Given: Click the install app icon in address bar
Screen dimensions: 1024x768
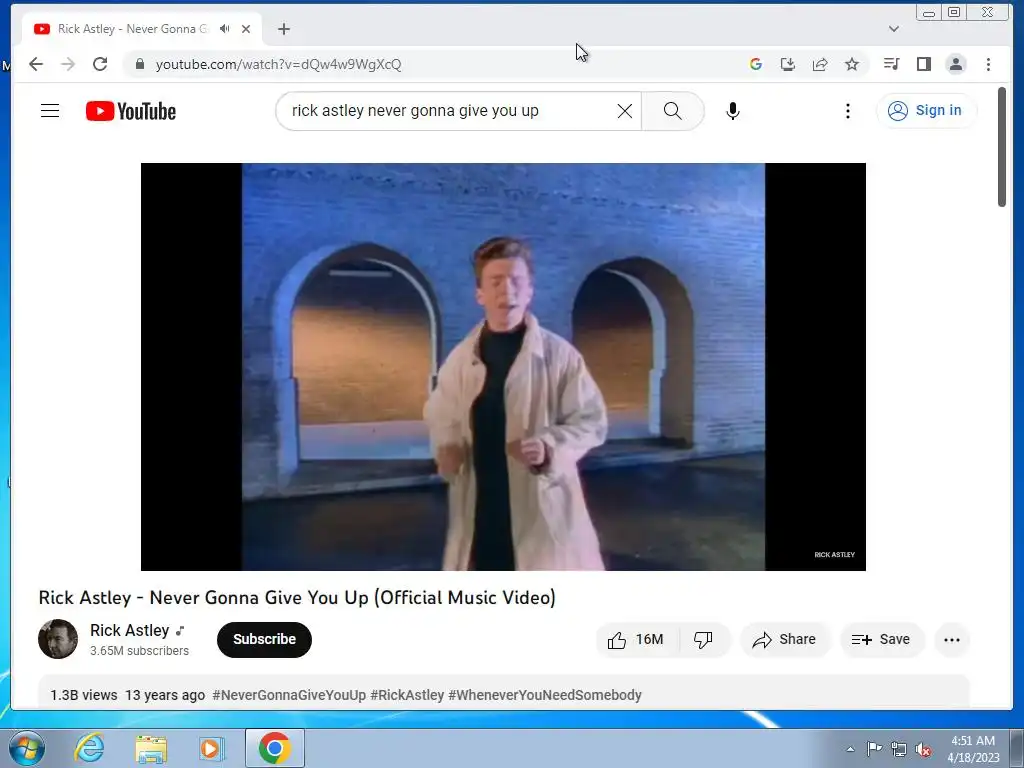Looking at the screenshot, I should tap(788, 64).
